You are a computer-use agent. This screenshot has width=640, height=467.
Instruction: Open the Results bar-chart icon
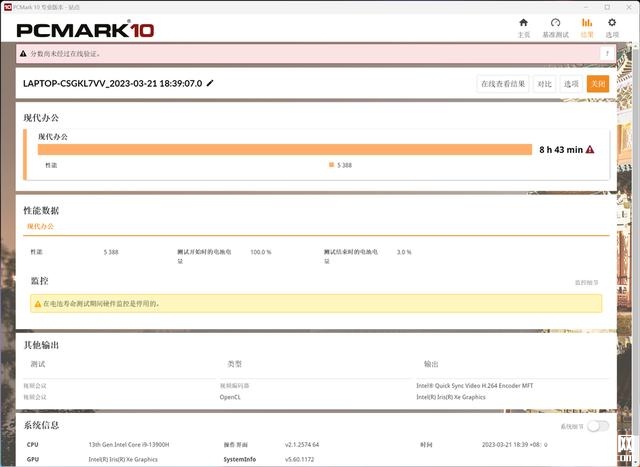click(x=587, y=22)
